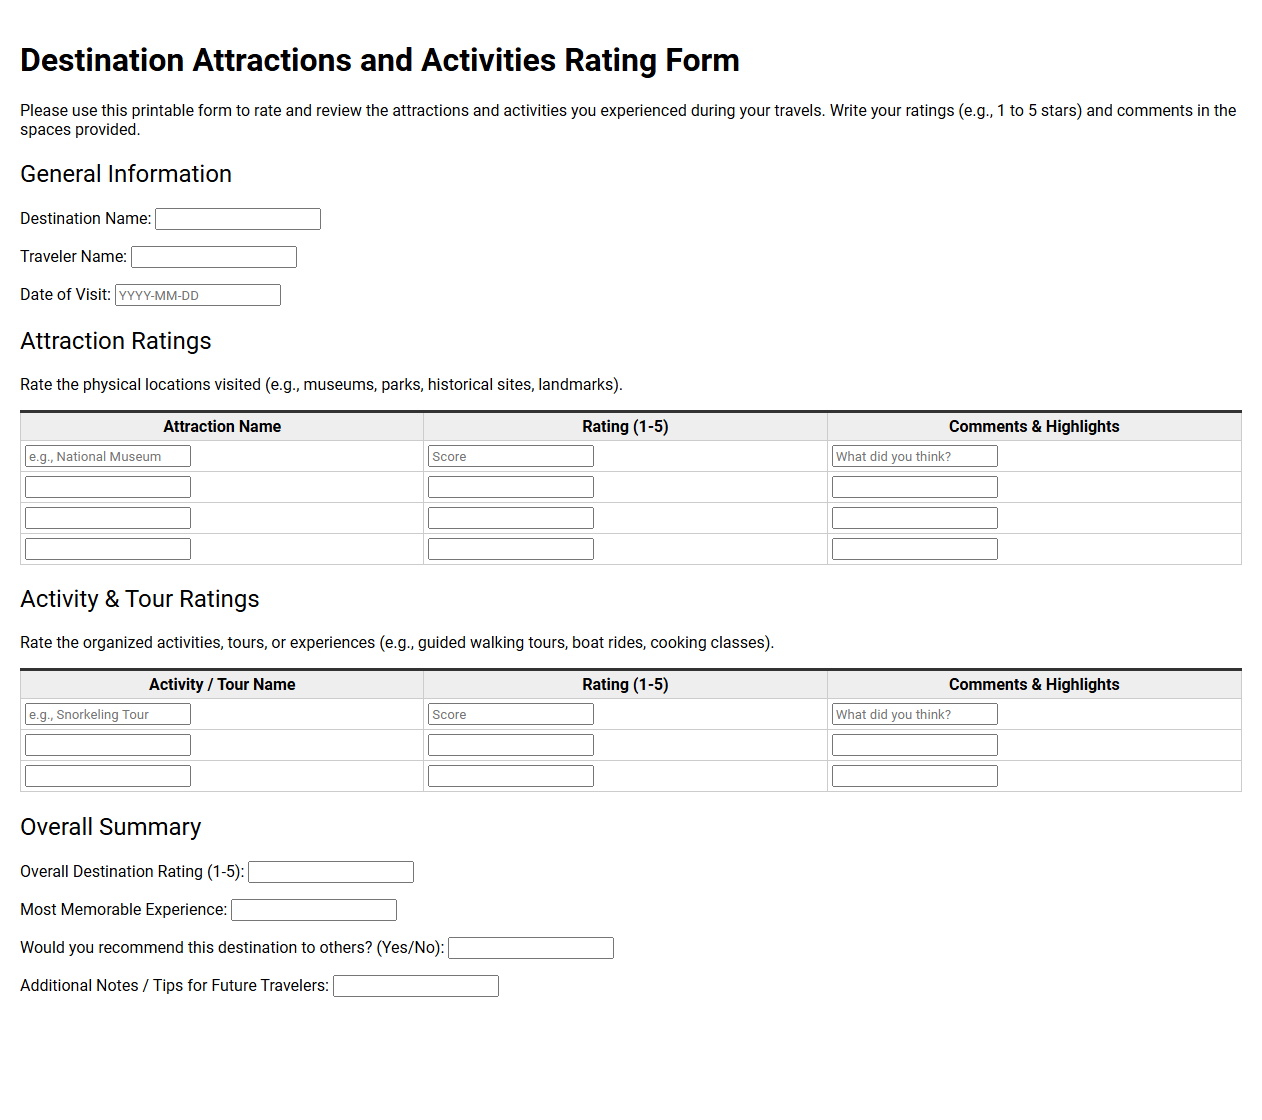This screenshot has width=1262, height=1120.
Task: Click the 'Activity & Tour Ratings' heading
Action: click(x=140, y=599)
